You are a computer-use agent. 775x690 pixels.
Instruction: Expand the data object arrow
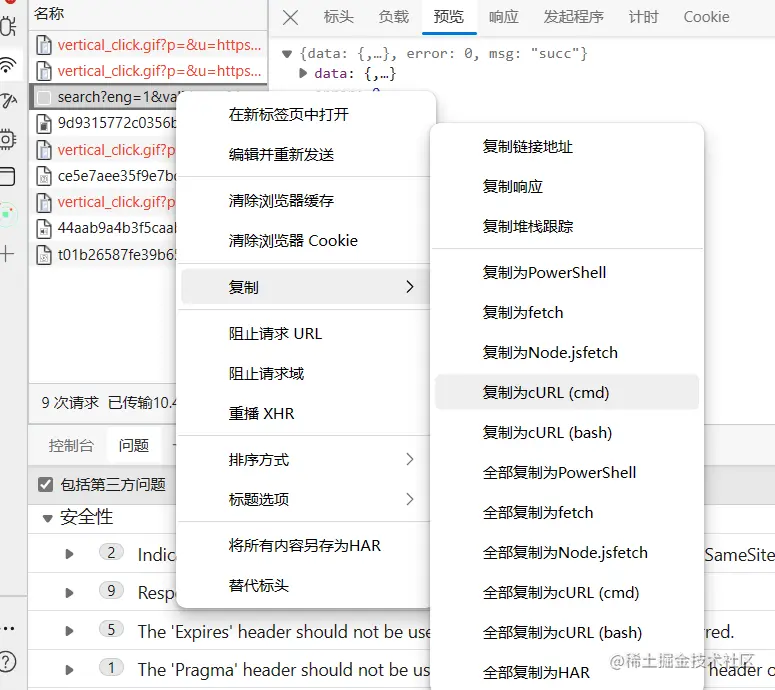(303, 74)
